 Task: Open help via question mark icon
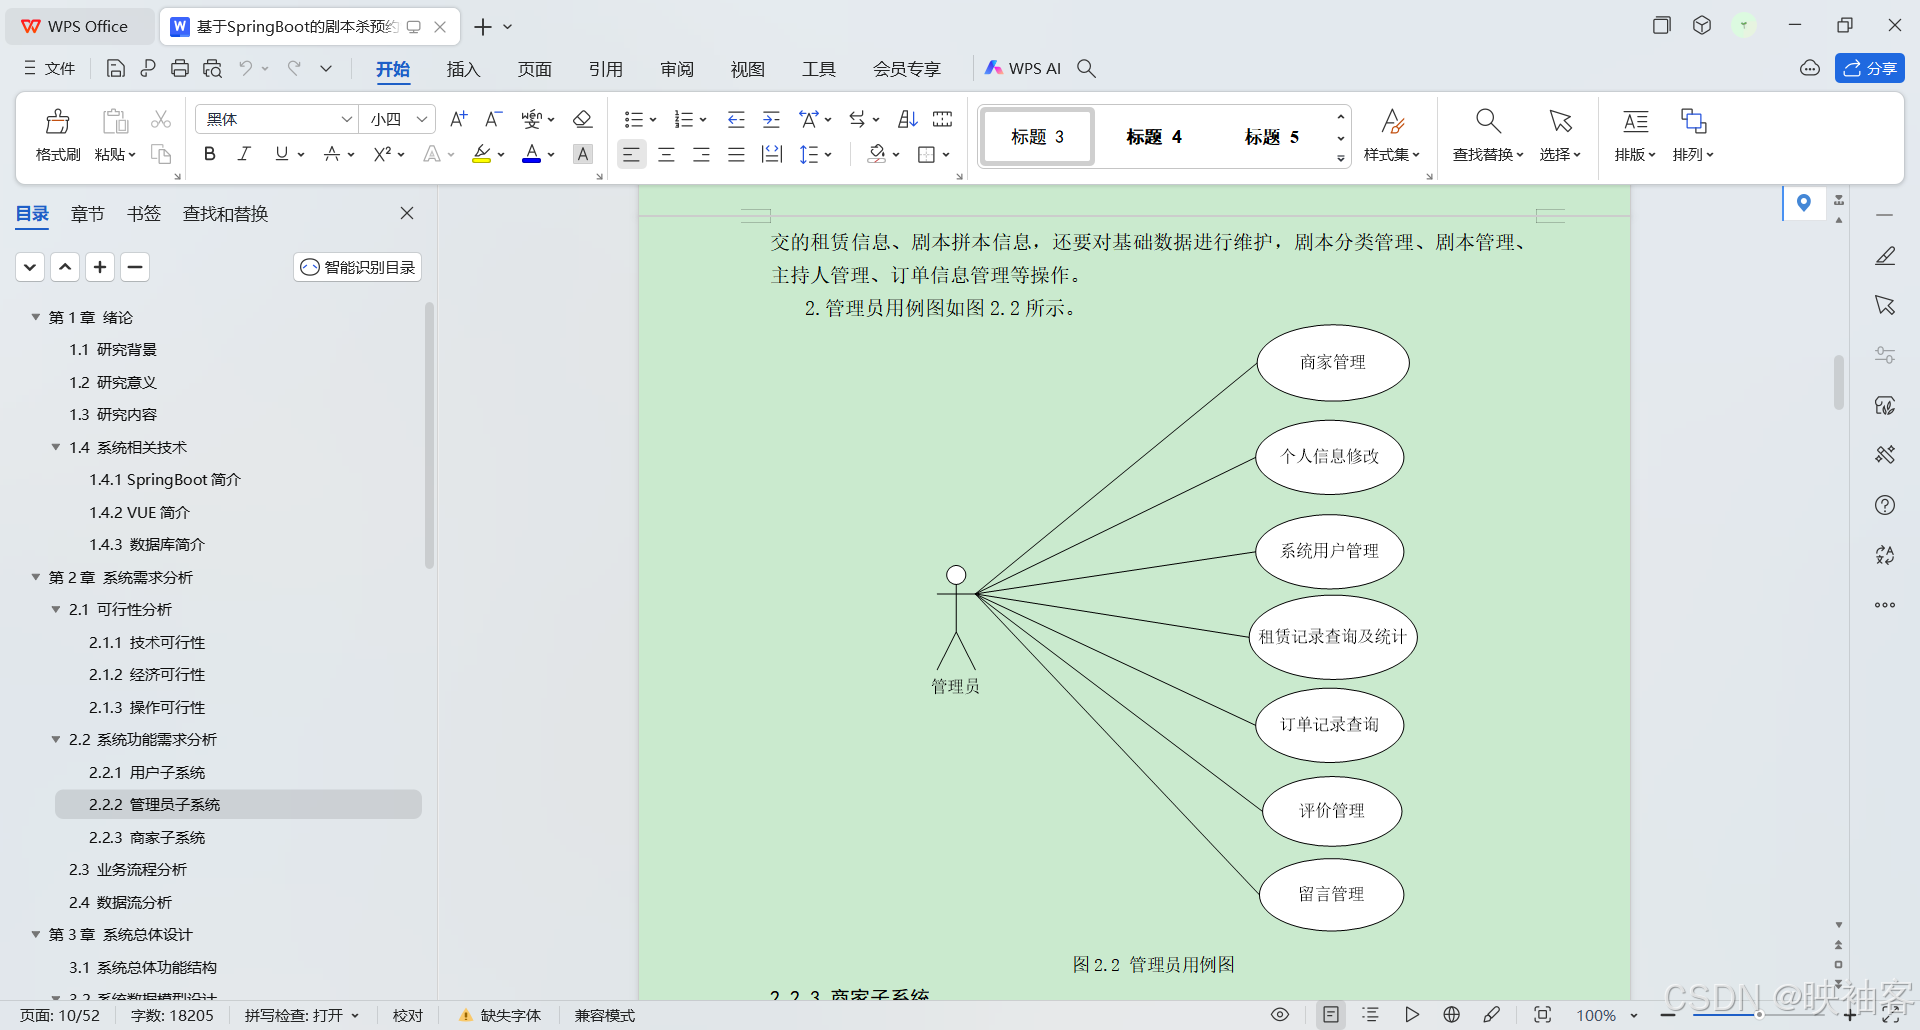tap(1886, 505)
